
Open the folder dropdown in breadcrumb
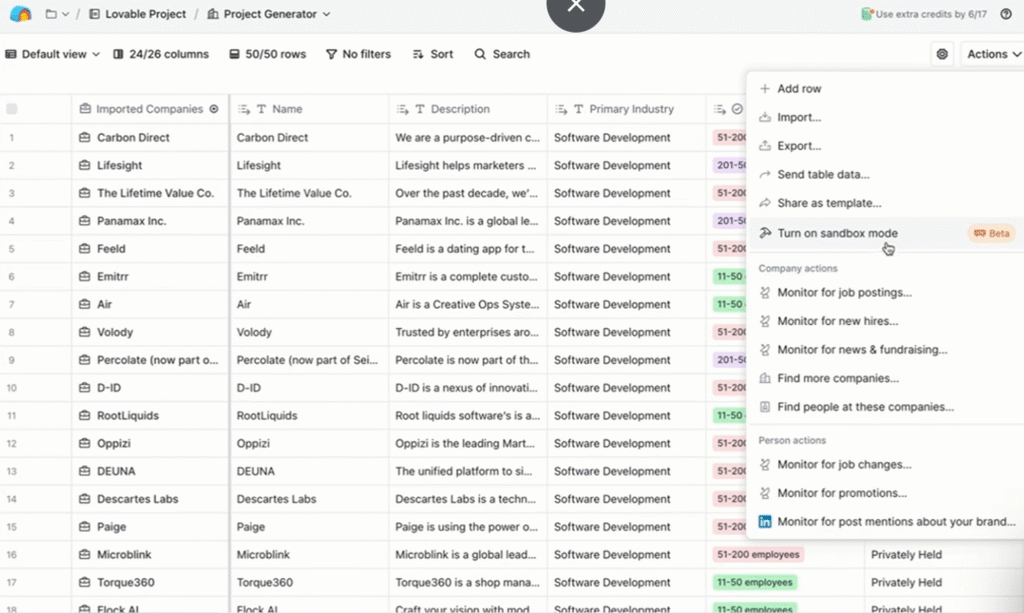point(57,14)
